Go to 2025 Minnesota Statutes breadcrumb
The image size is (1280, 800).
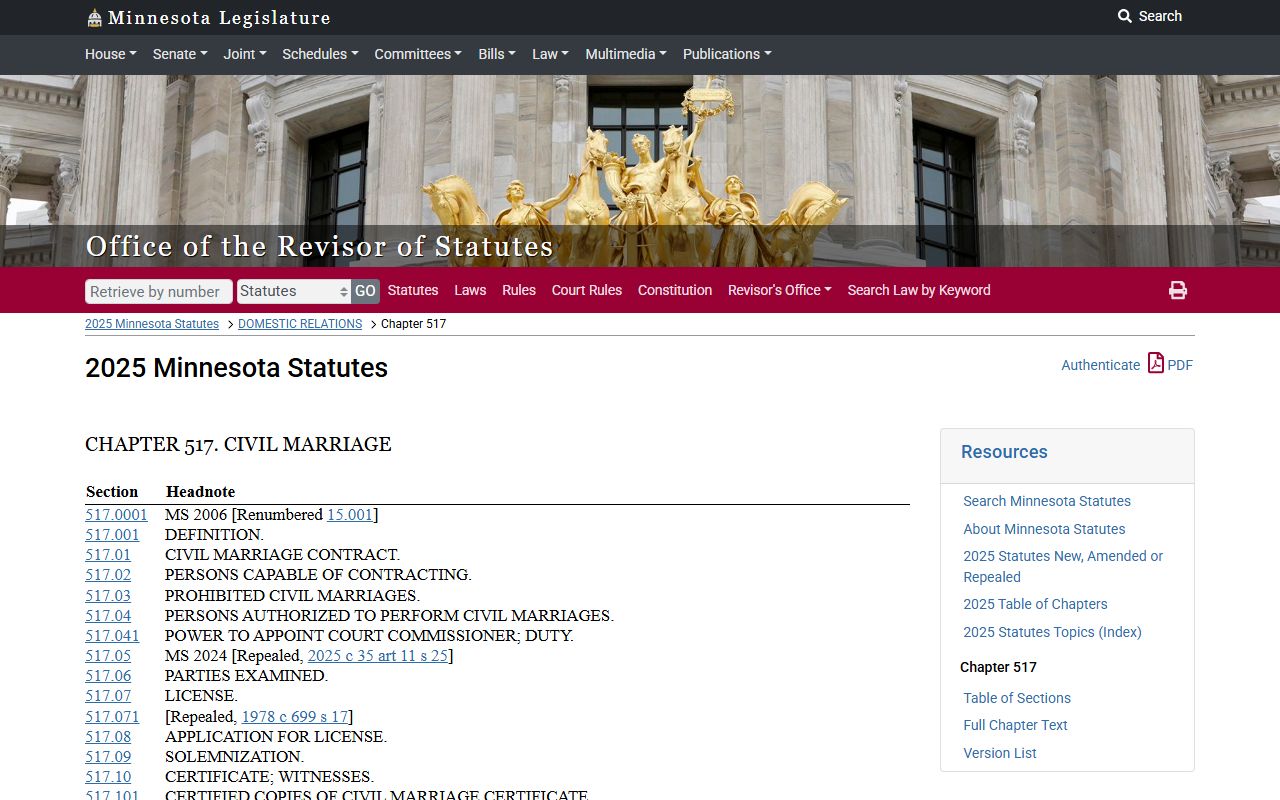click(152, 324)
